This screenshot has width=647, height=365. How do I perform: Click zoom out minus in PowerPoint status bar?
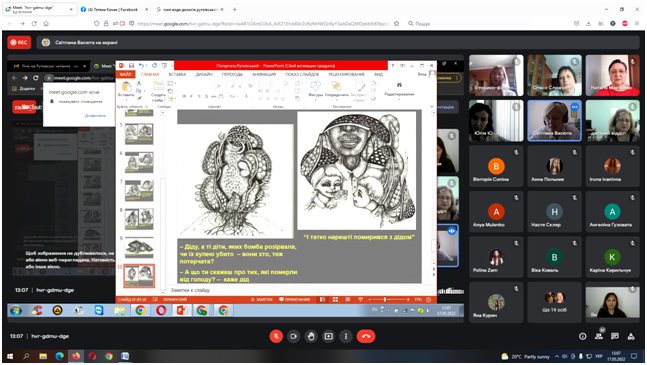coord(370,299)
